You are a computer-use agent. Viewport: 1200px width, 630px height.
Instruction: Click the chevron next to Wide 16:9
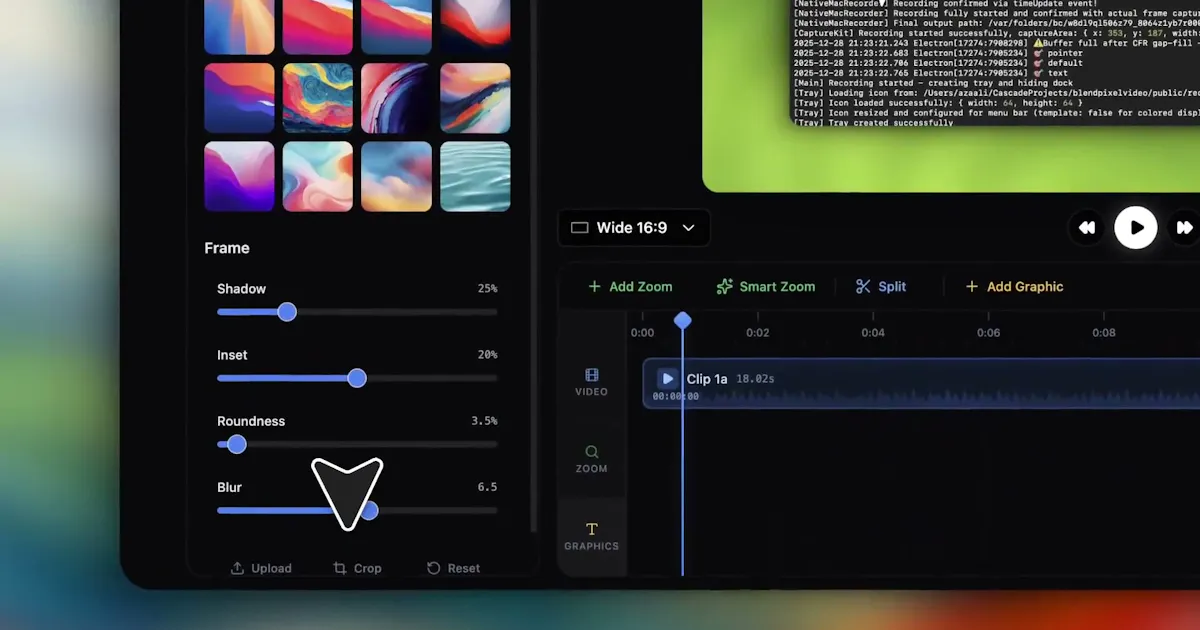click(x=688, y=228)
